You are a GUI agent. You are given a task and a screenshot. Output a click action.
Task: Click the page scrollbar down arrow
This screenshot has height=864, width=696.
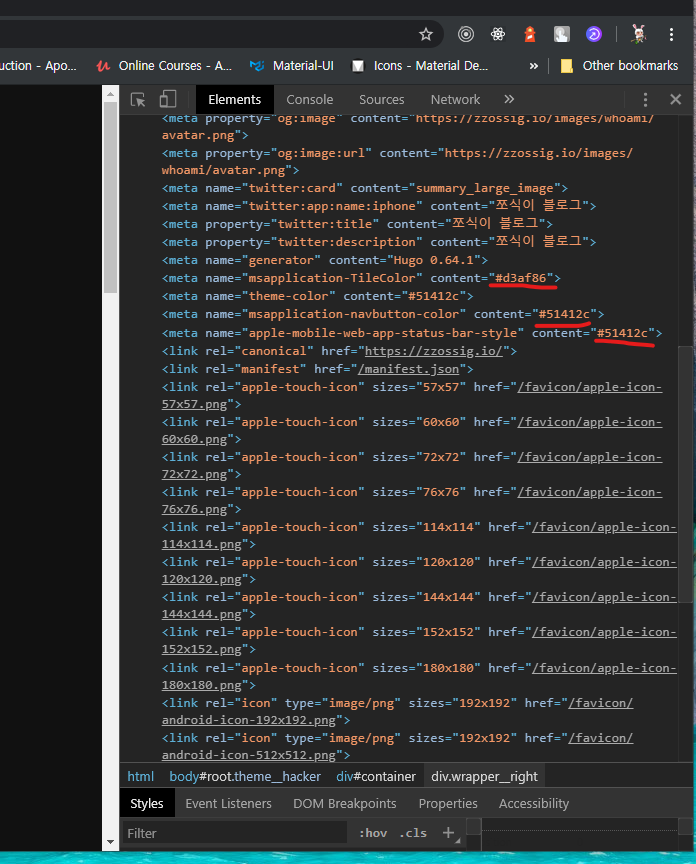point(110,842)
